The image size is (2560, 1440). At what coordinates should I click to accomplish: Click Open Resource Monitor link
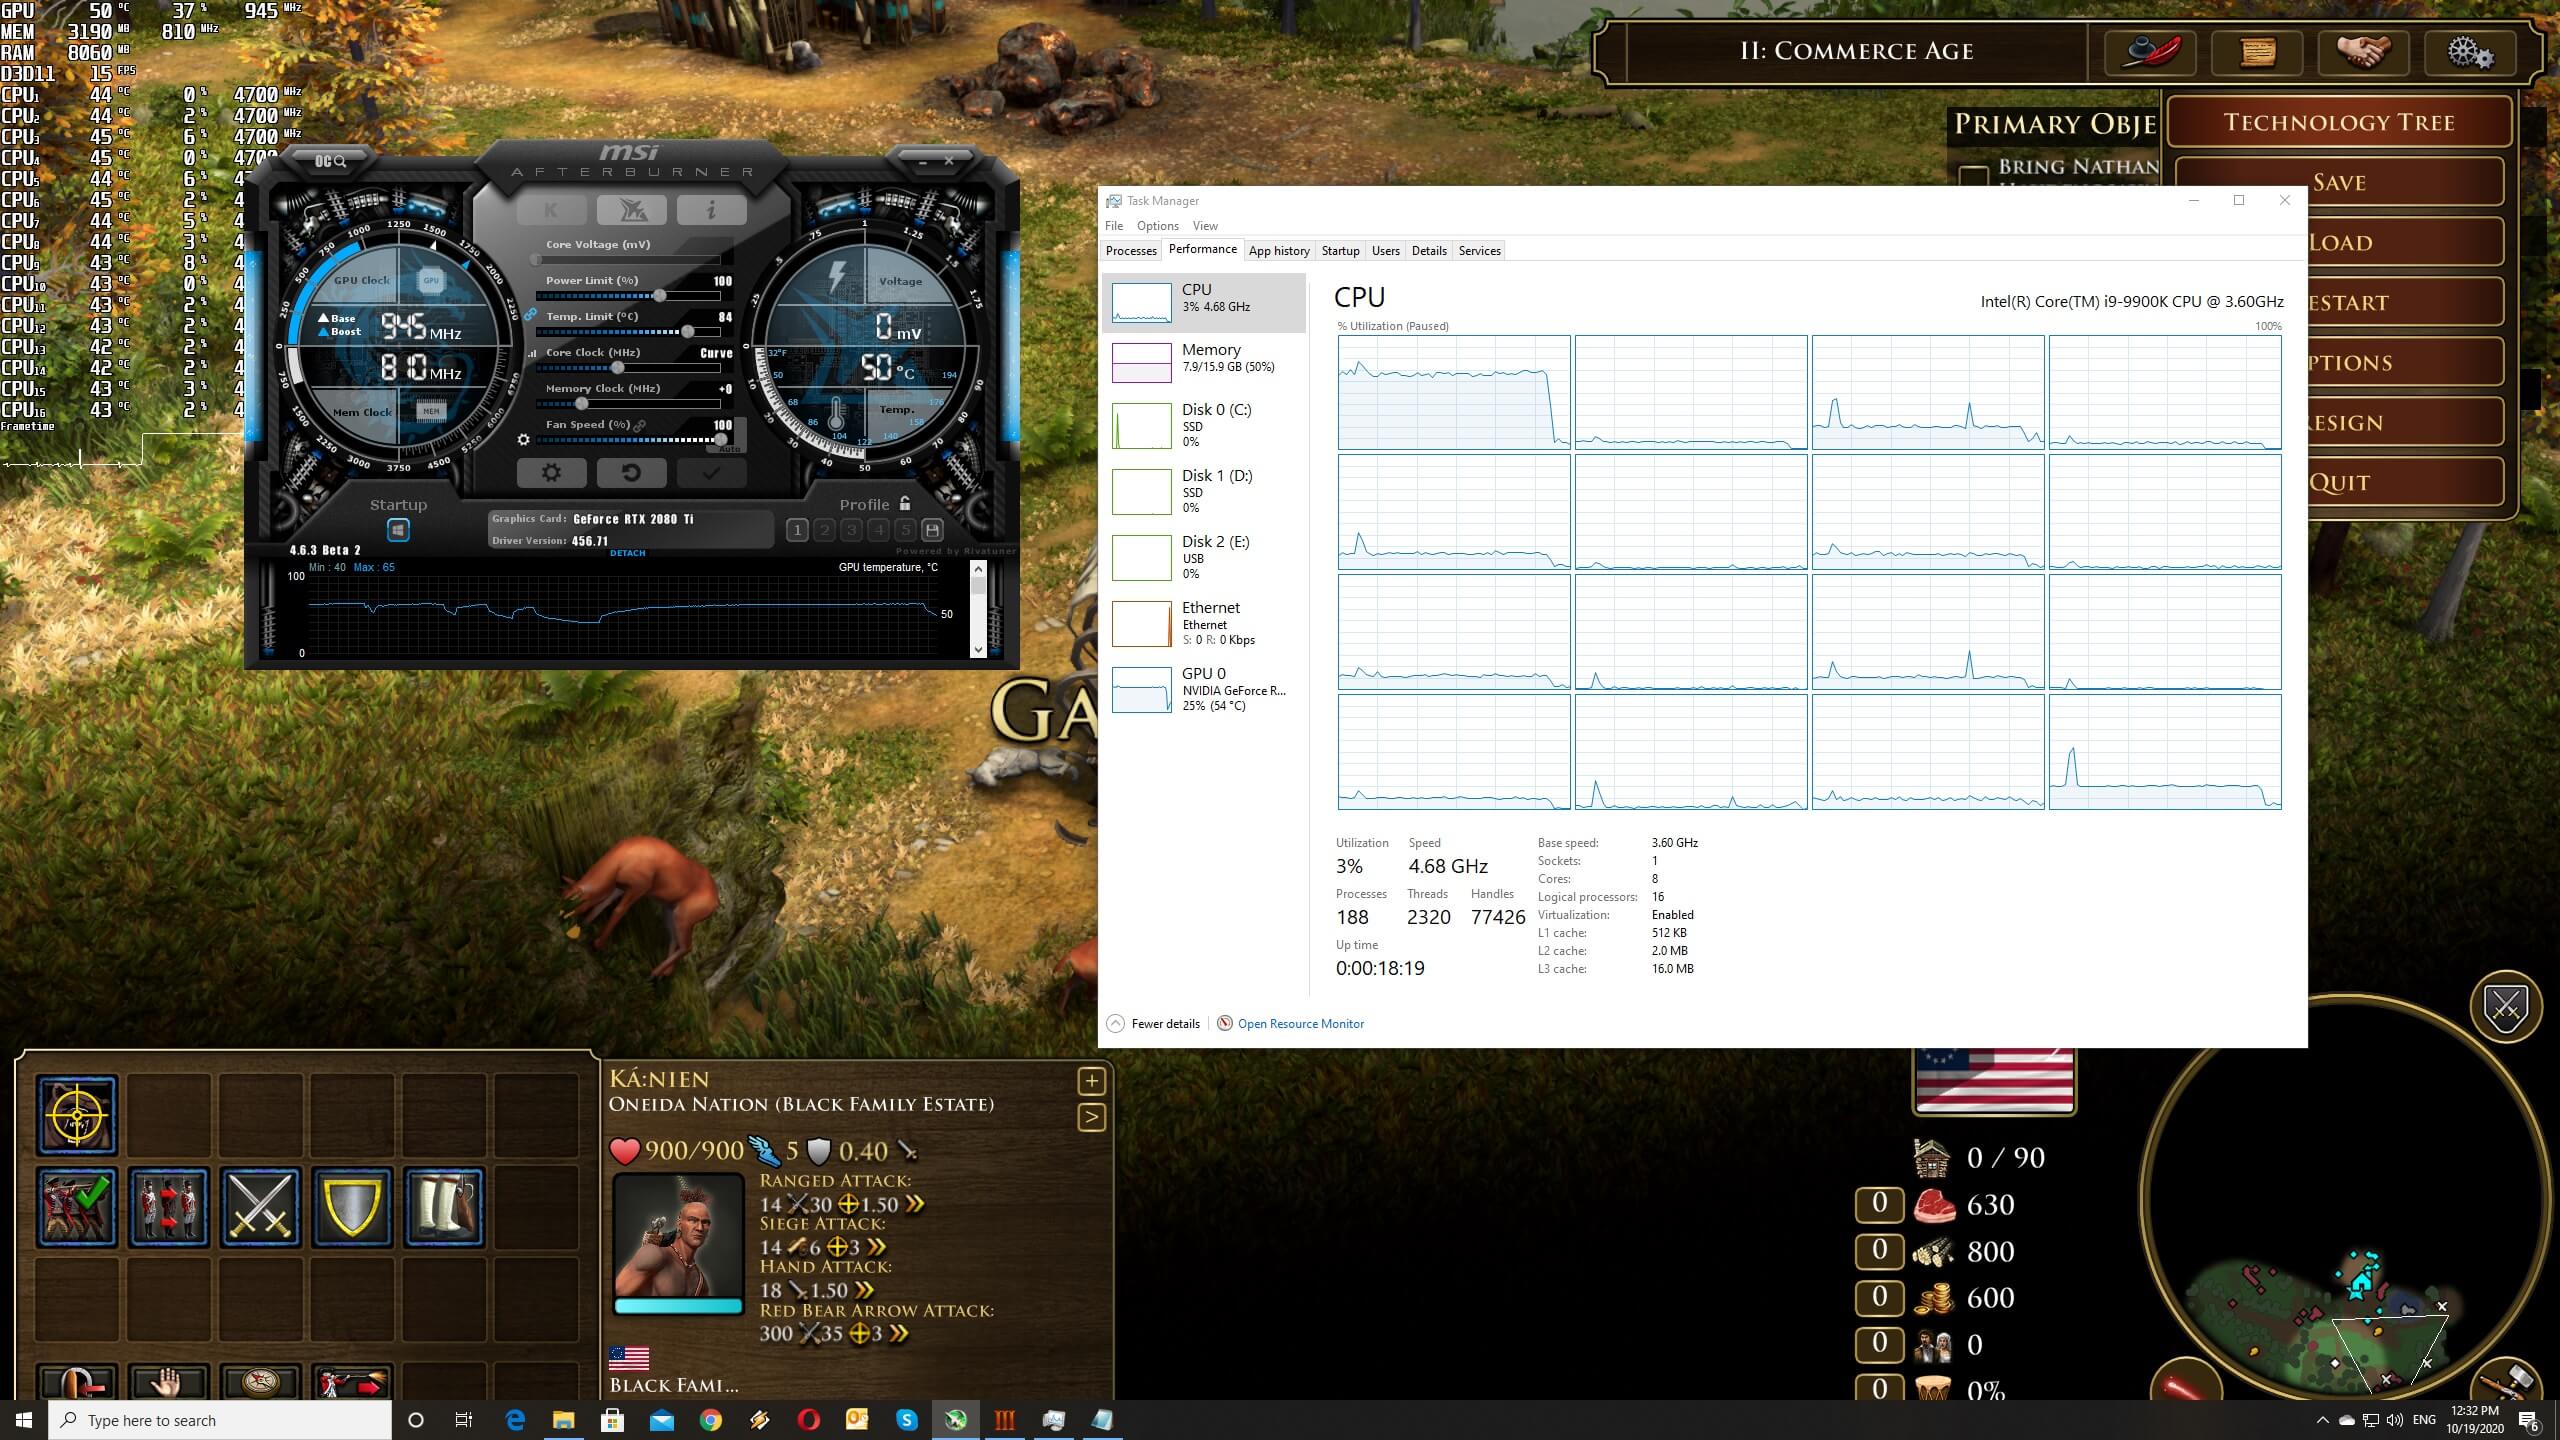coord(1300,1023)
